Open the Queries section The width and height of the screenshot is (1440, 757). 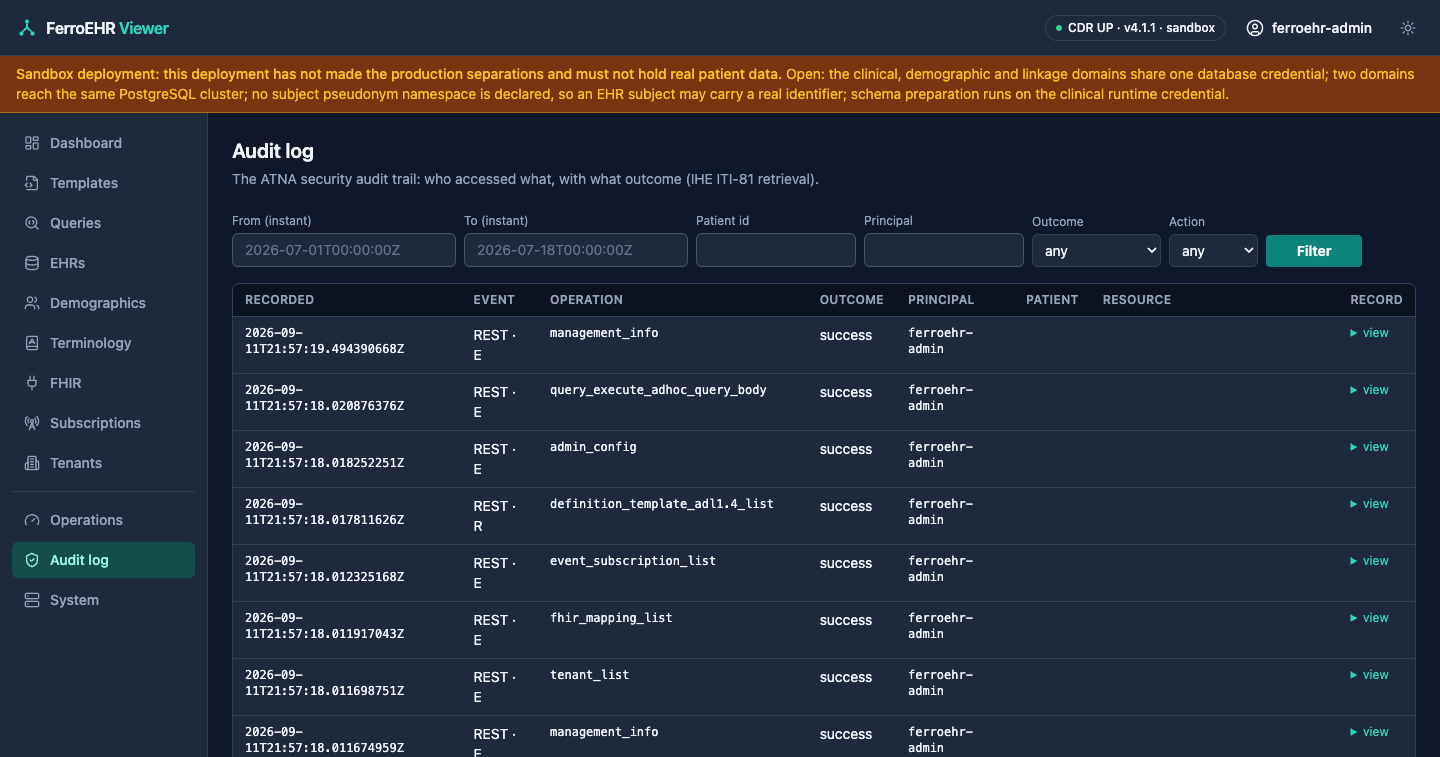tap(103, 223)
